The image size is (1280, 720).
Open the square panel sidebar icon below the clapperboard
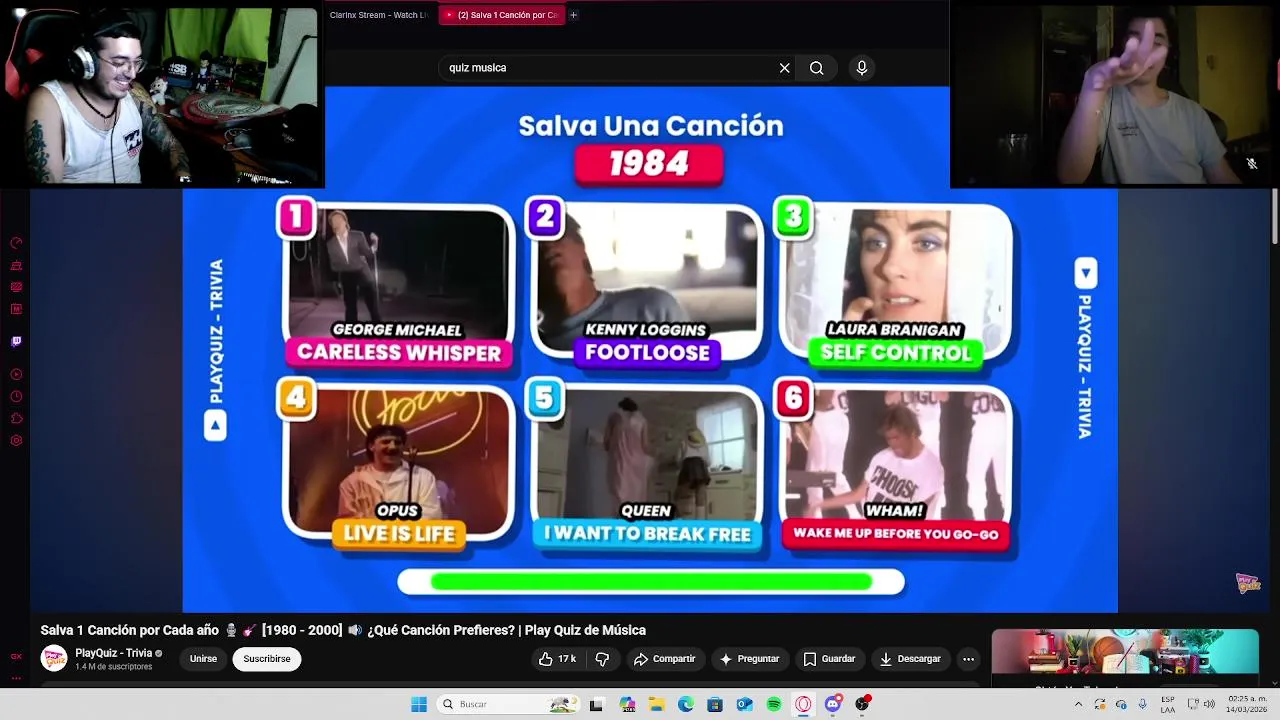click(x=16, y=309)
